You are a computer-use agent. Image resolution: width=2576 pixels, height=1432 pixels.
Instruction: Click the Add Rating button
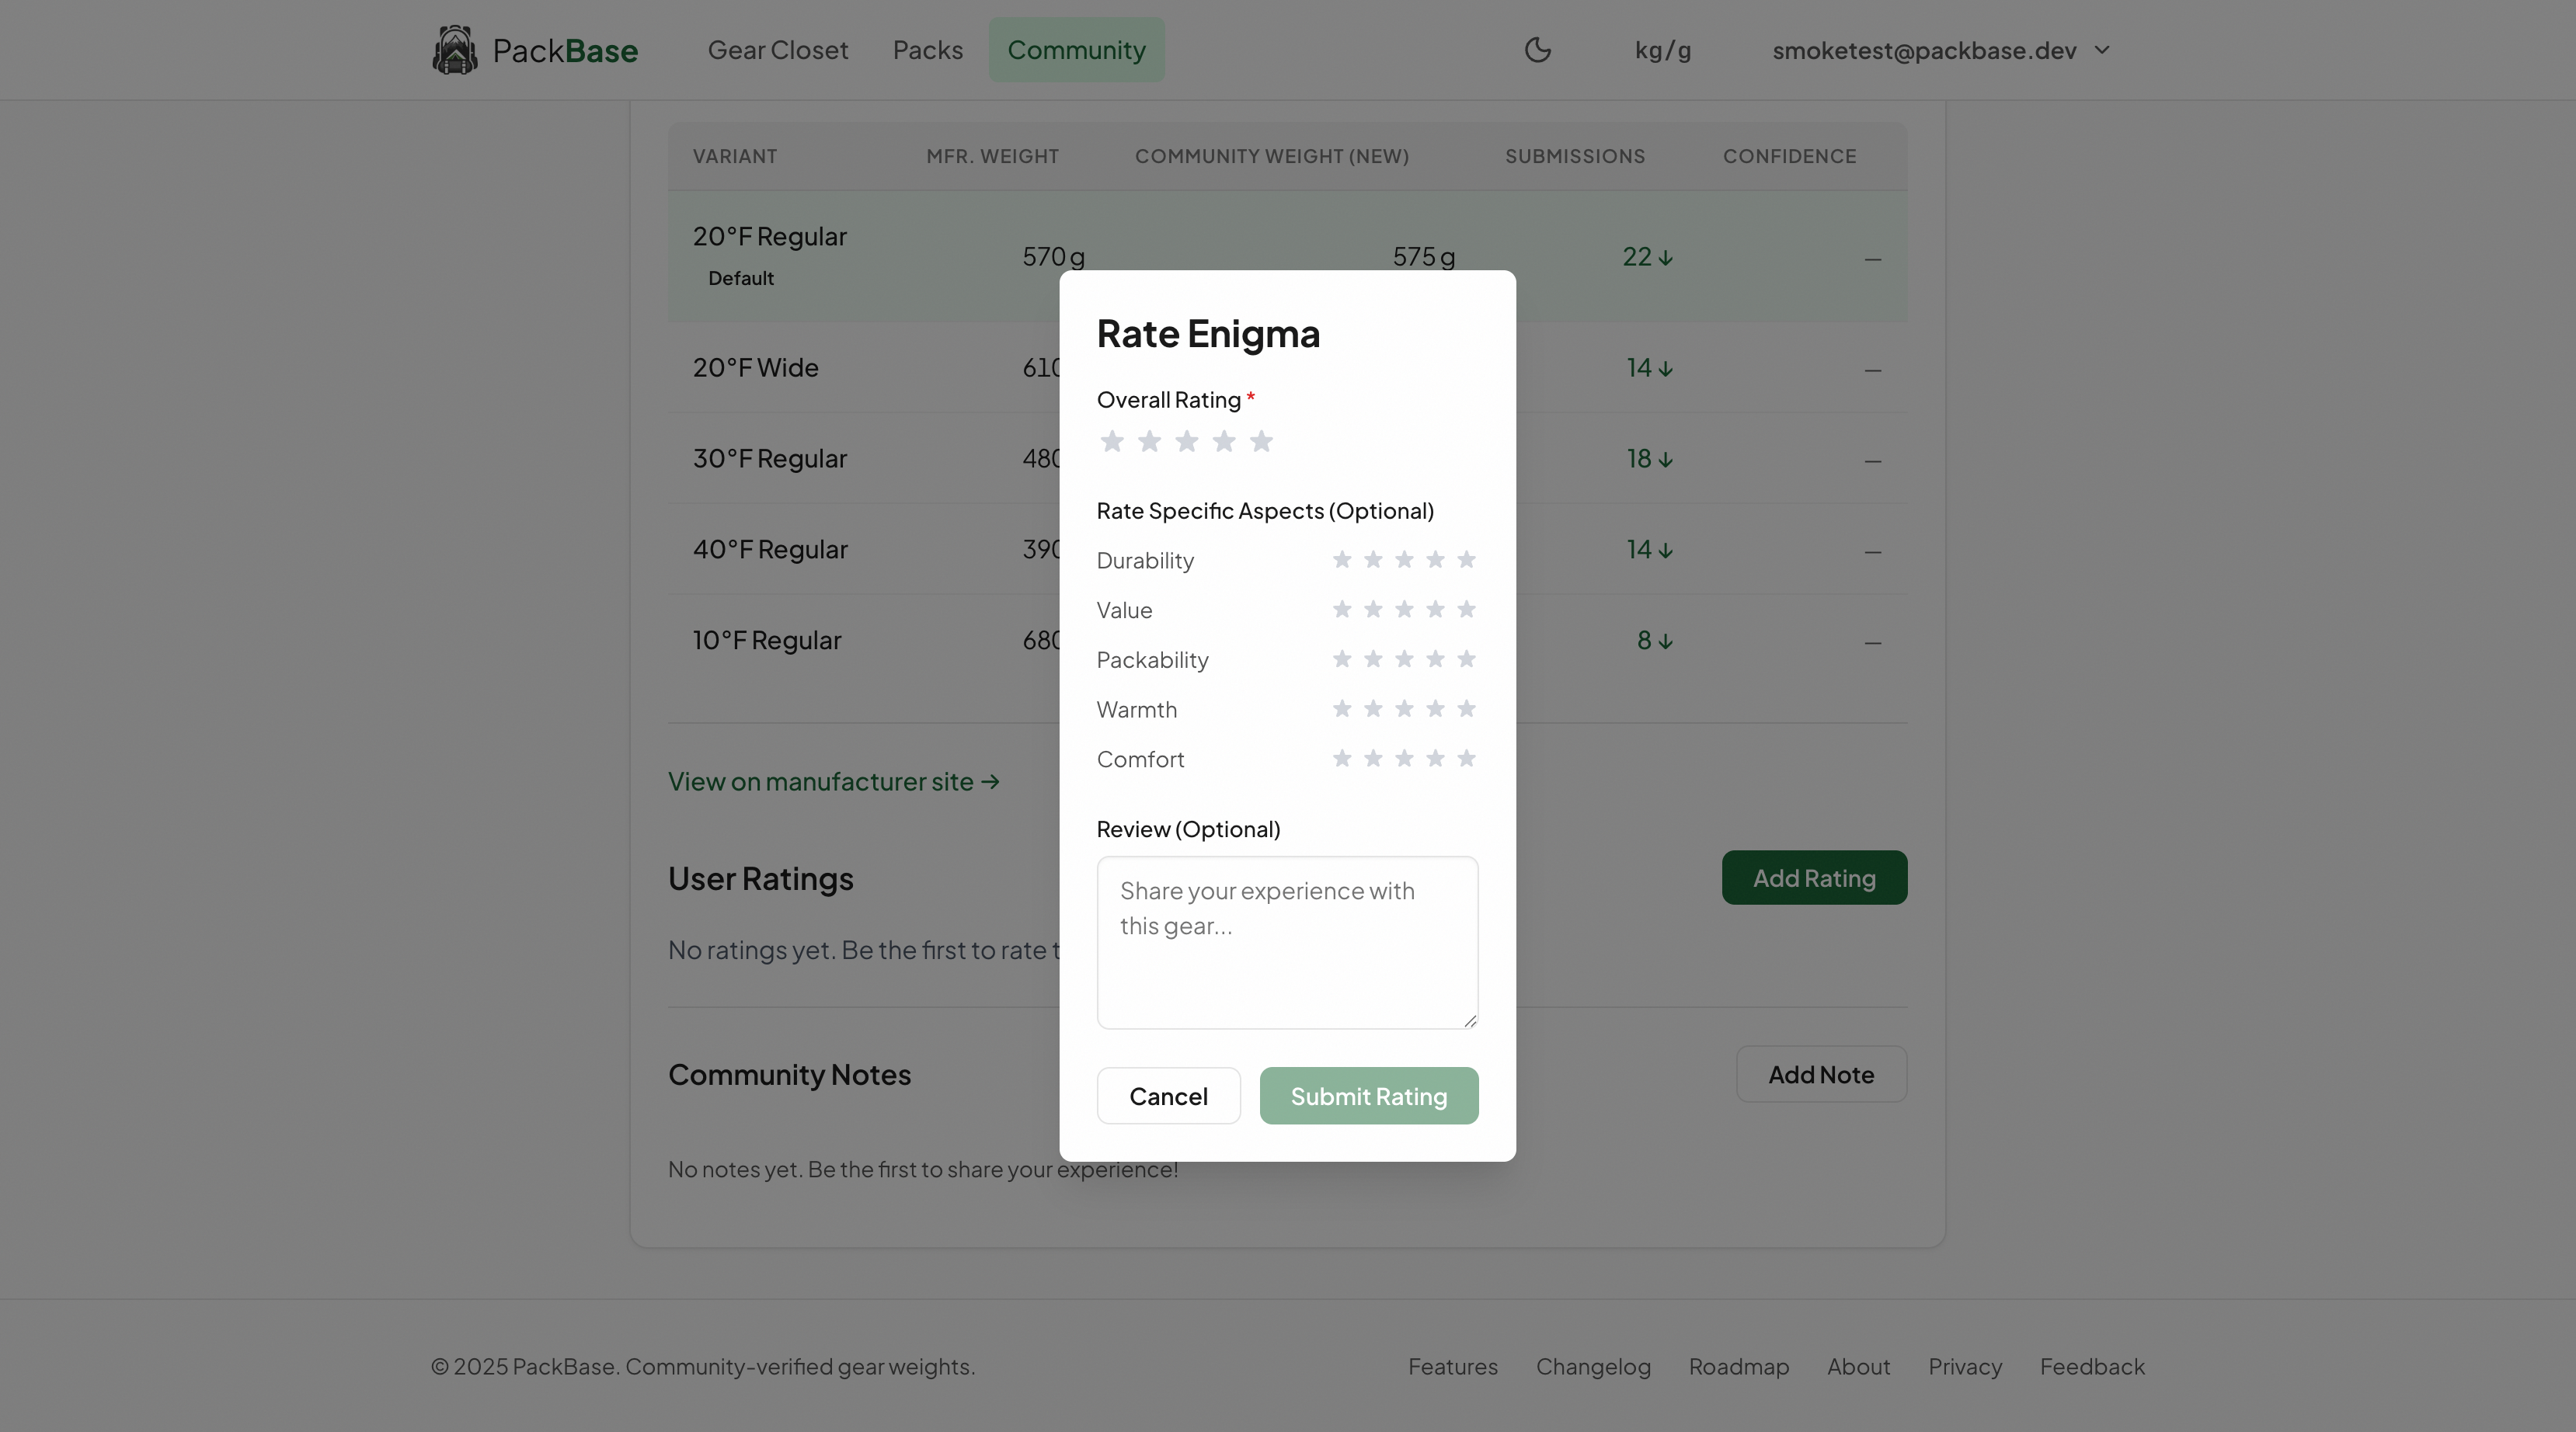[x=1814, y=878]
